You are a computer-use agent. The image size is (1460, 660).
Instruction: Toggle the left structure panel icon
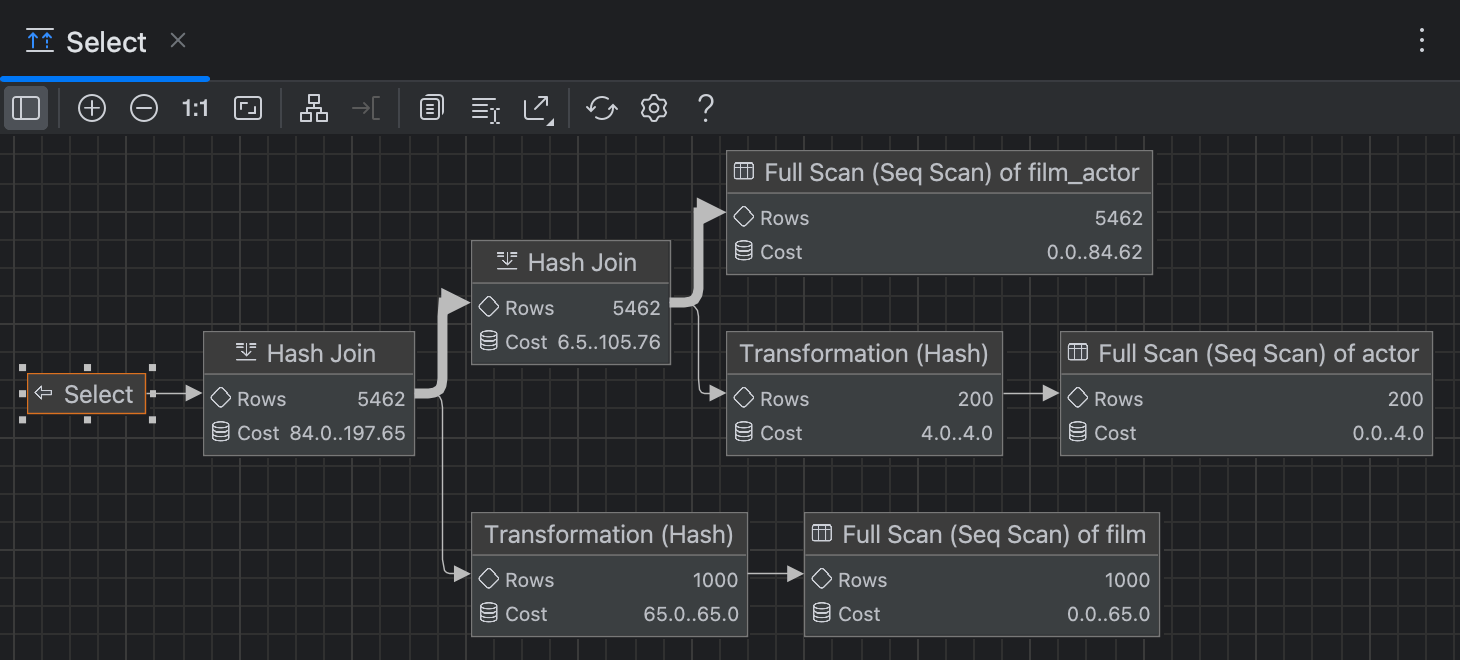26,108
